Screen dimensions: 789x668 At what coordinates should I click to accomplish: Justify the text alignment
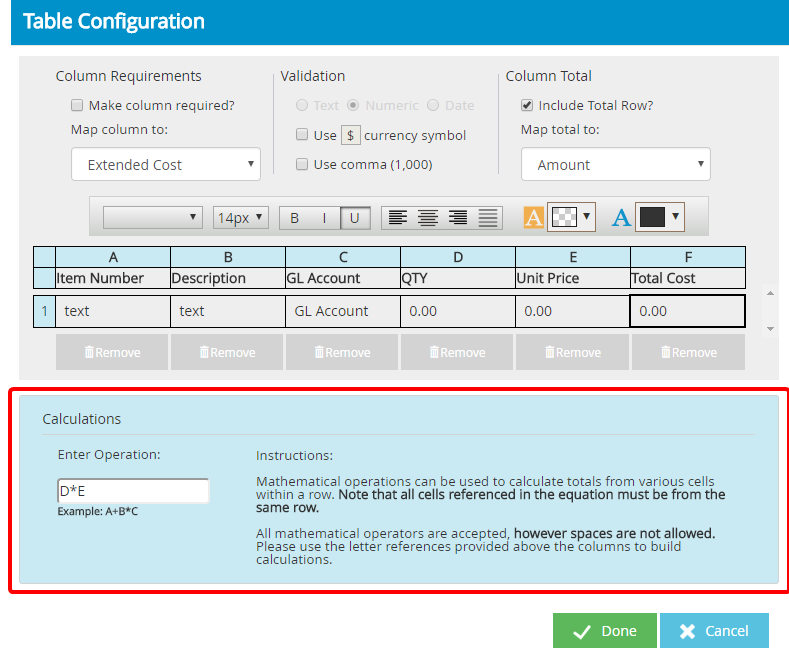pos(488,218)
